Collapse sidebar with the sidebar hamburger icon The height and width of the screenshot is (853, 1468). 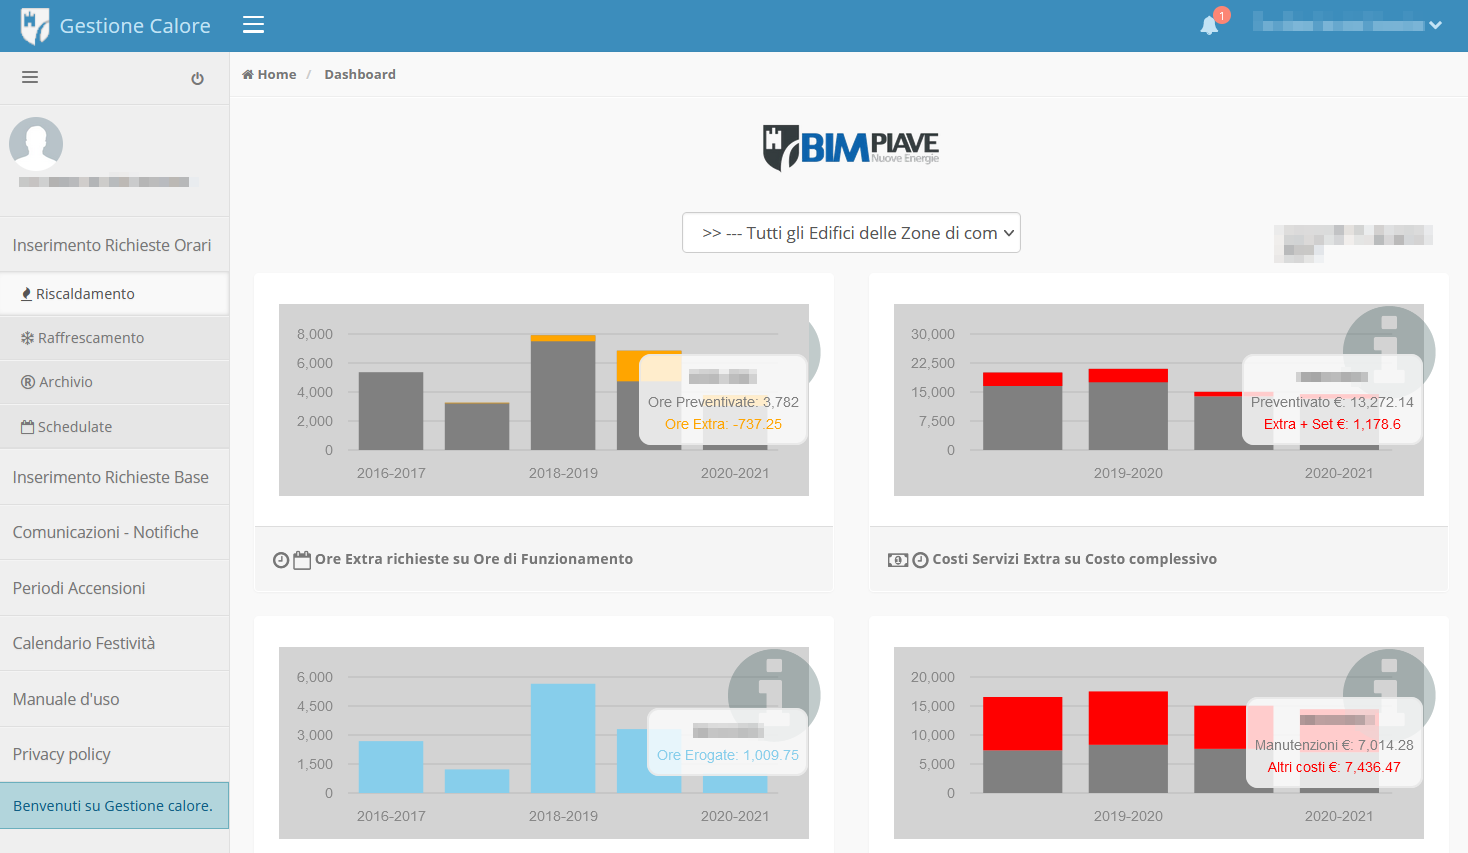click(30, 77)
